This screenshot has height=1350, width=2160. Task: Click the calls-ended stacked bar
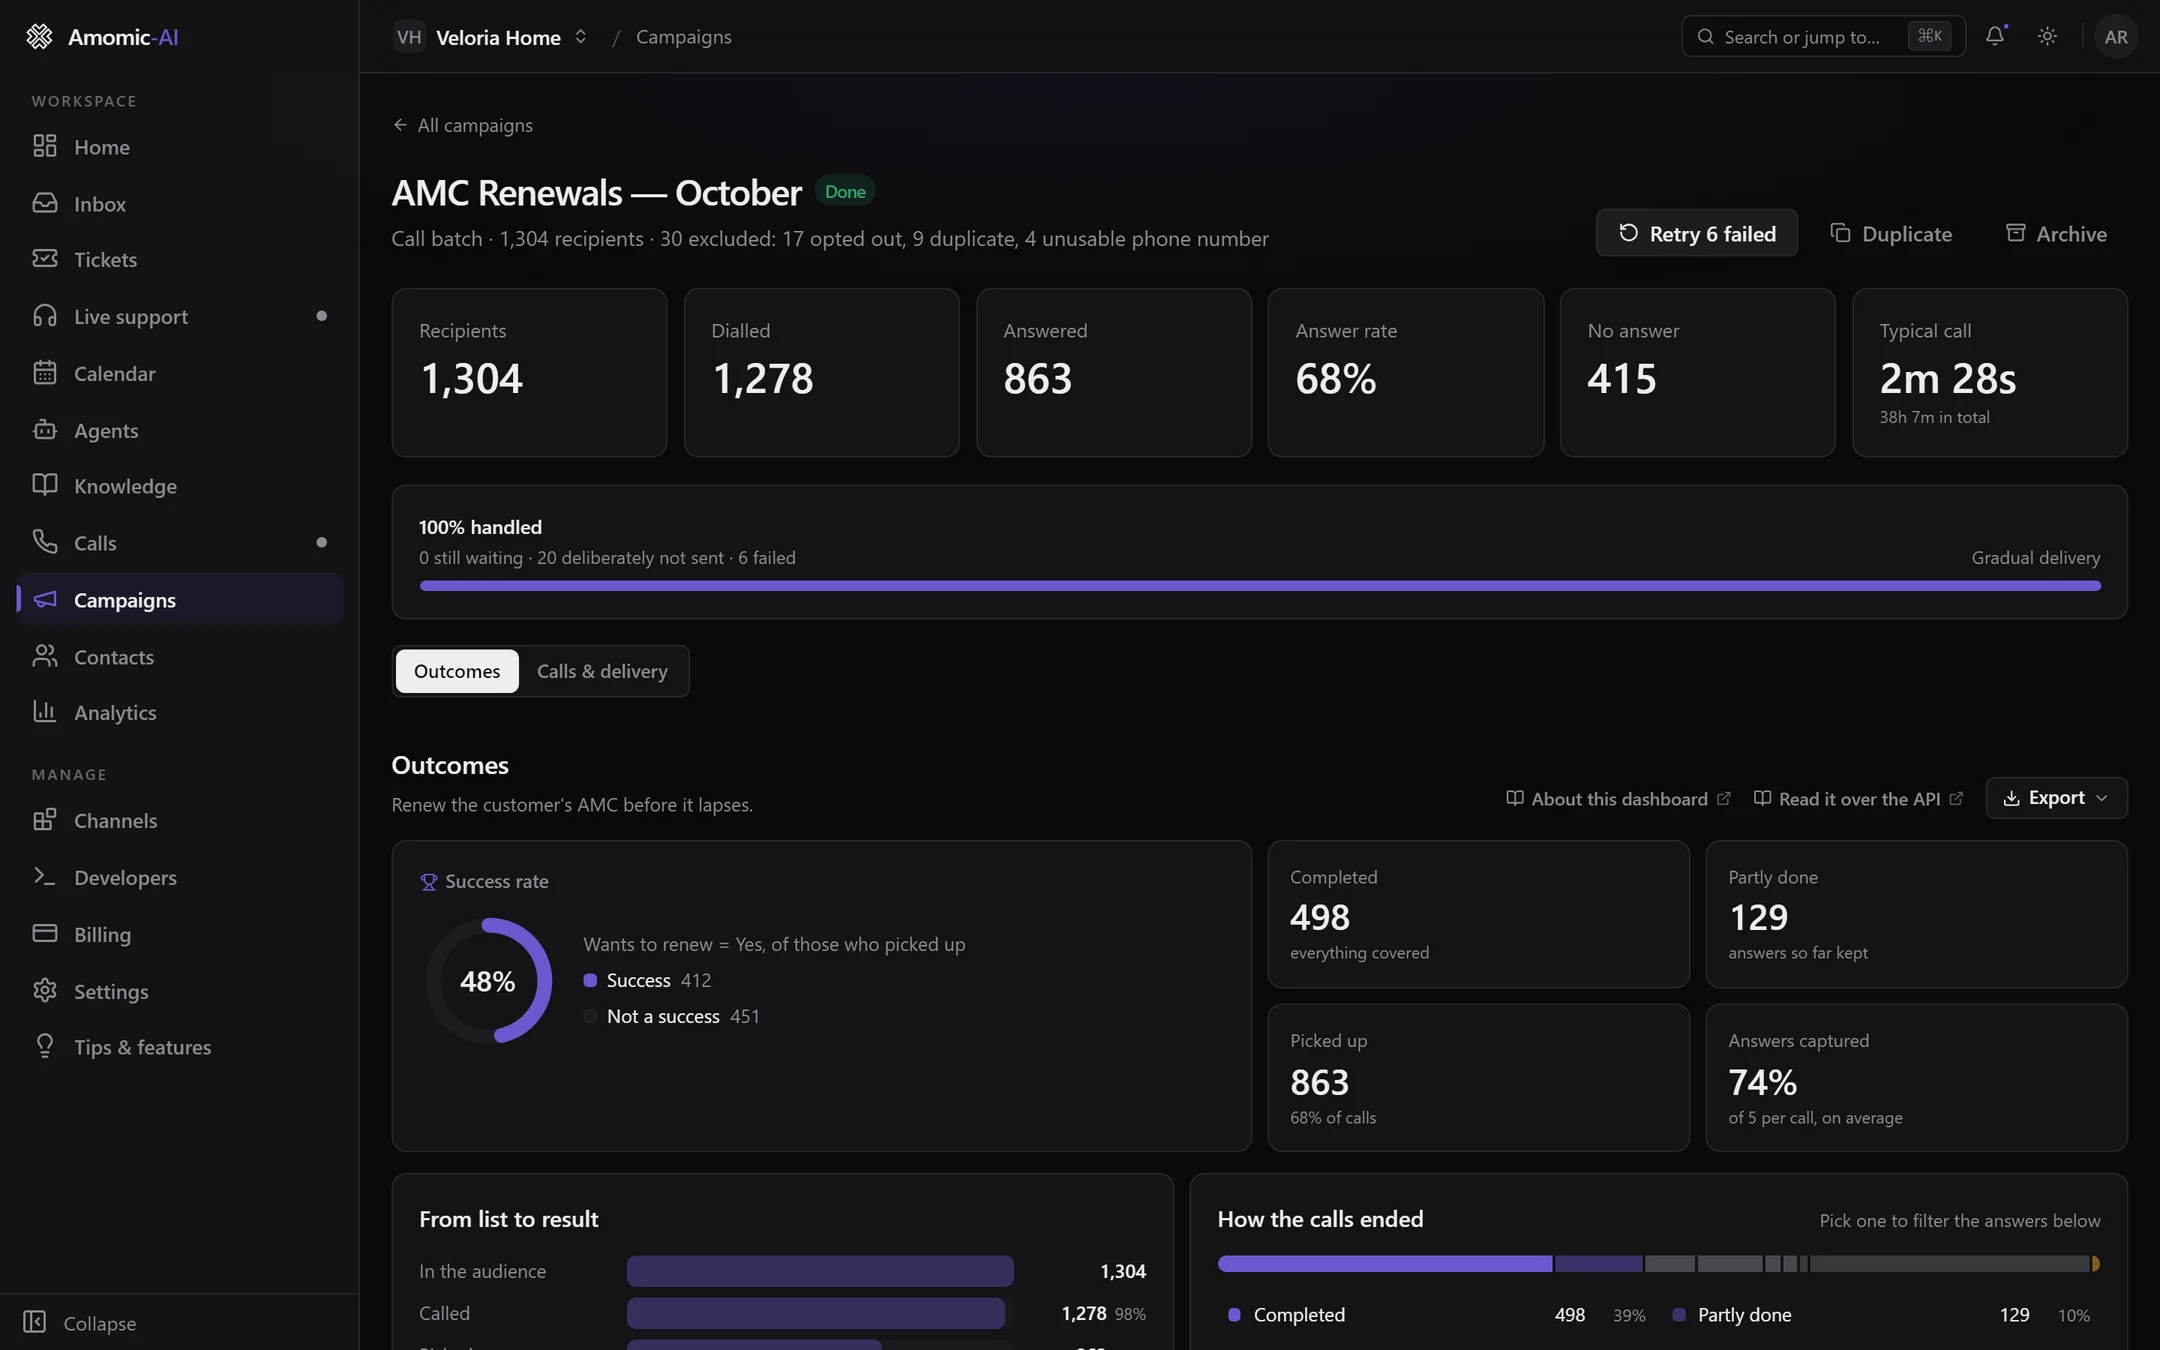coord(1658,1264)
